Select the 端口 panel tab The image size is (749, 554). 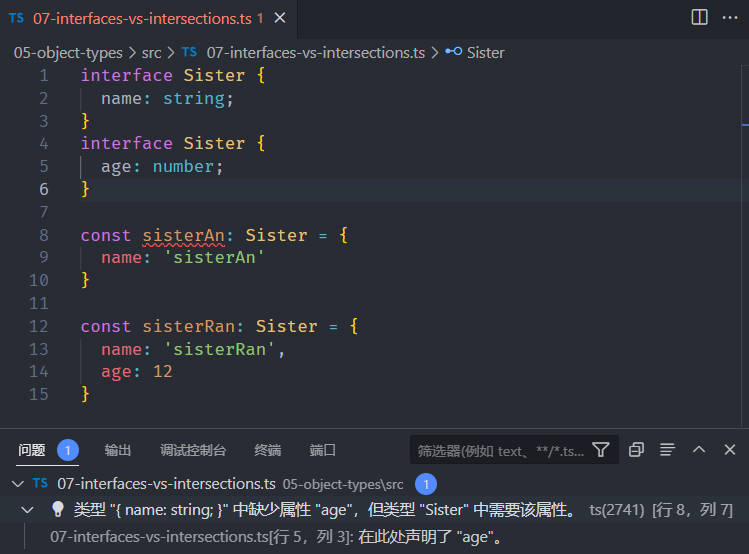click(322, 450)
